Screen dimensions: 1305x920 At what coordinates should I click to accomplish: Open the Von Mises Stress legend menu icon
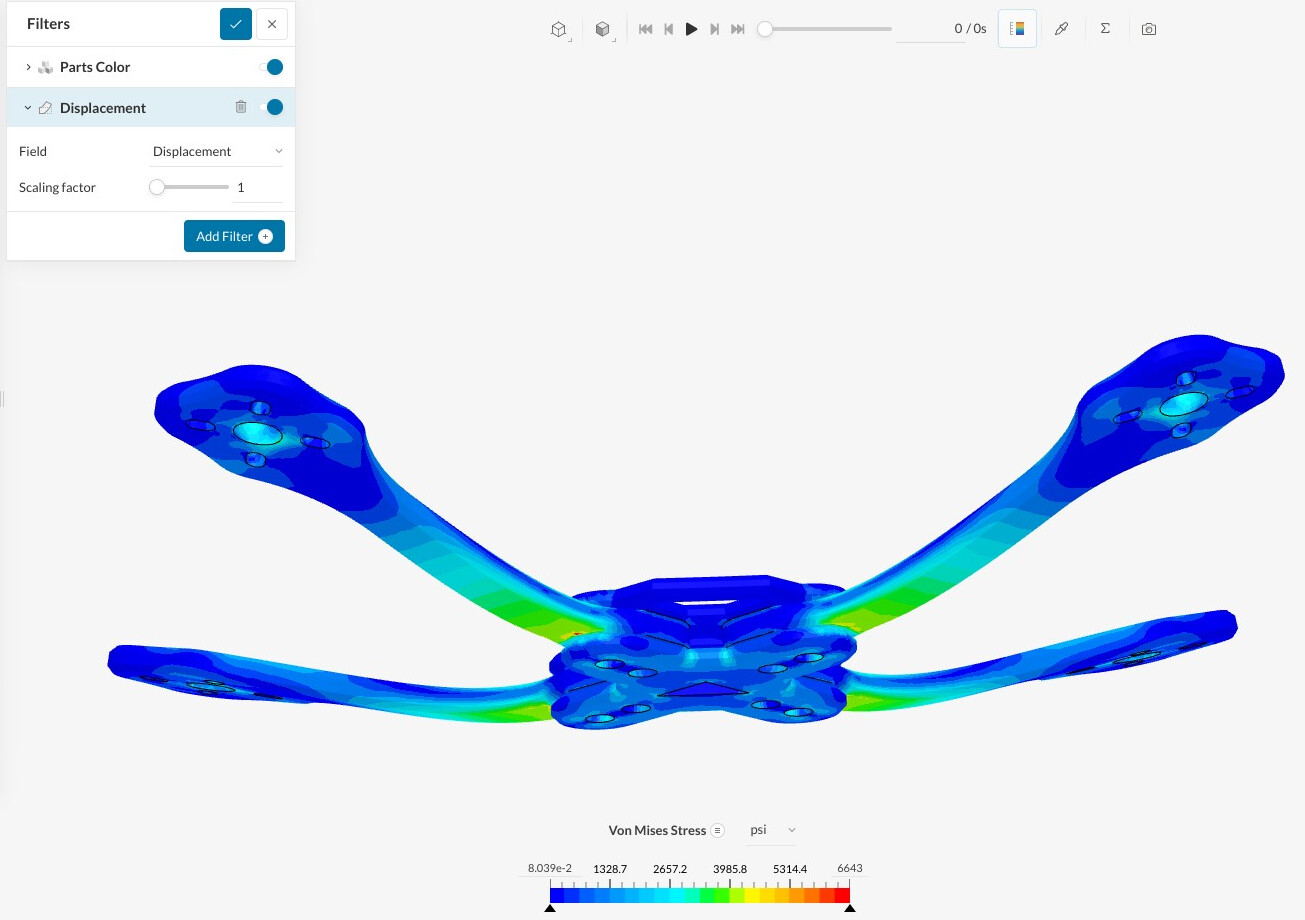tap(717, 830)
